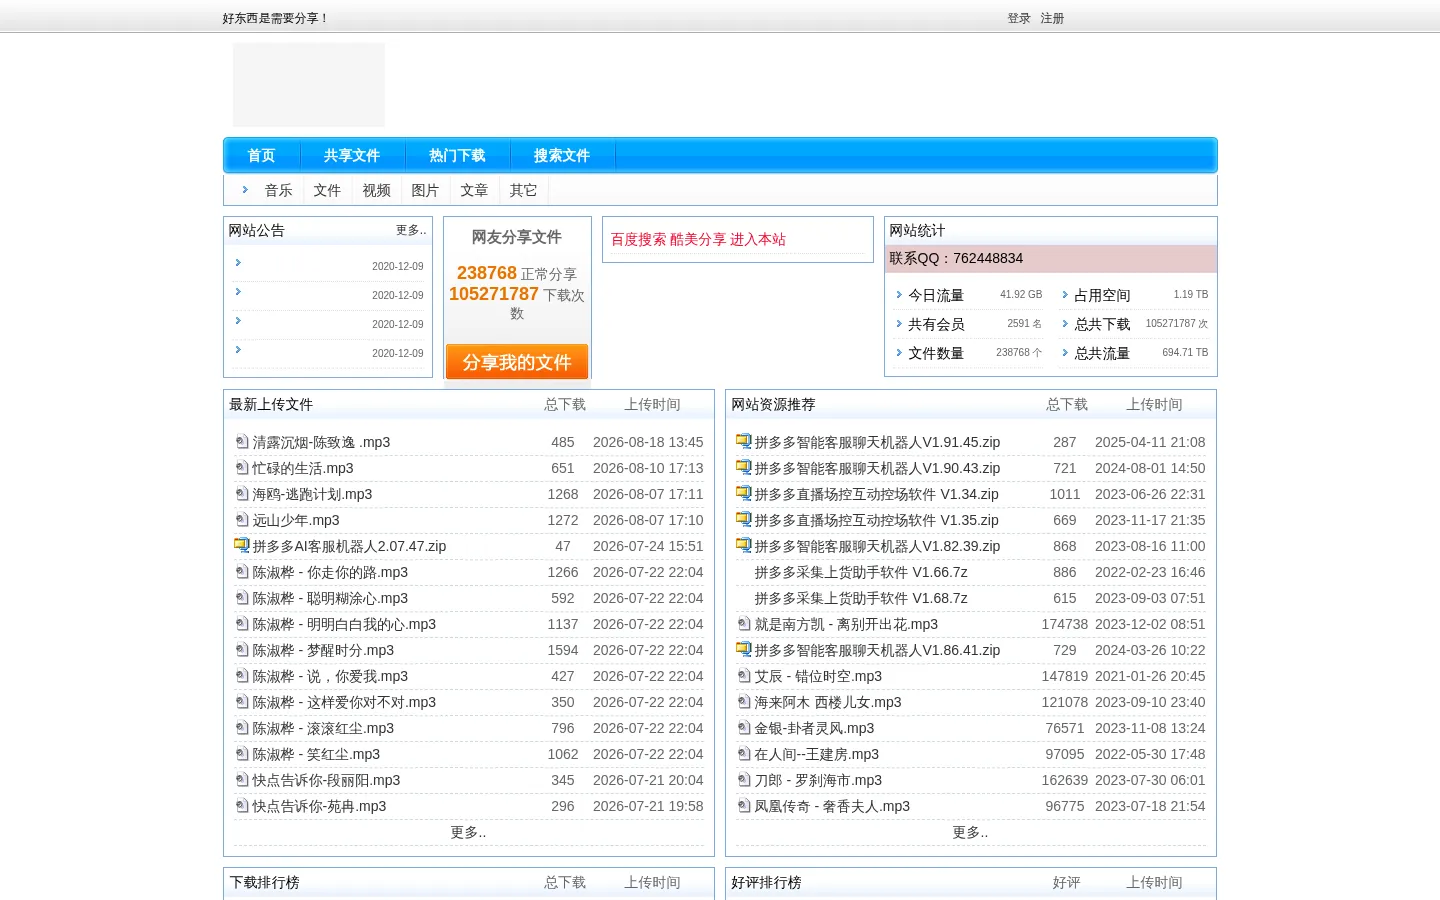Screen dimensions: 1440x900
Task: Open file 拼多多采集上货助手软件 V1.66.7z
Action: point(861,572)
